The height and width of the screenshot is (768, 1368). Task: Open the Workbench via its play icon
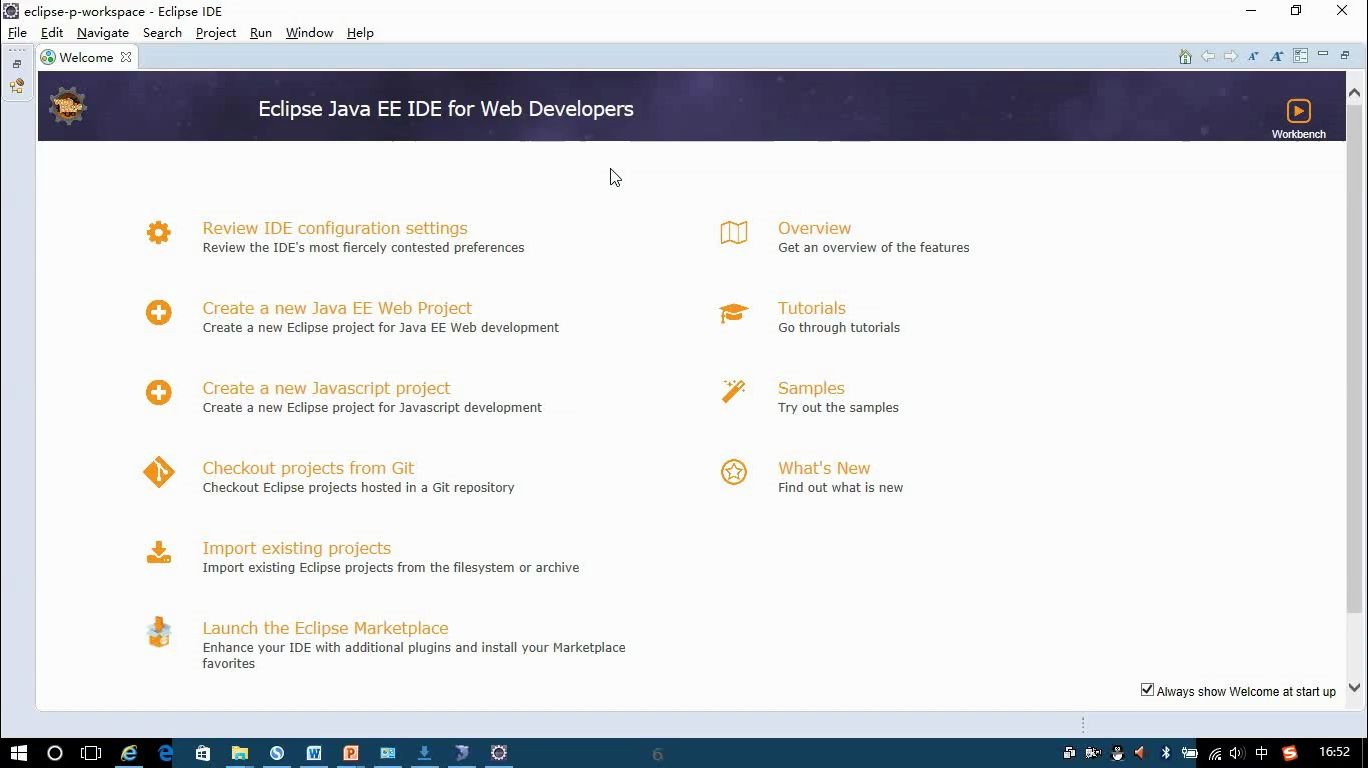[1298, 111]
